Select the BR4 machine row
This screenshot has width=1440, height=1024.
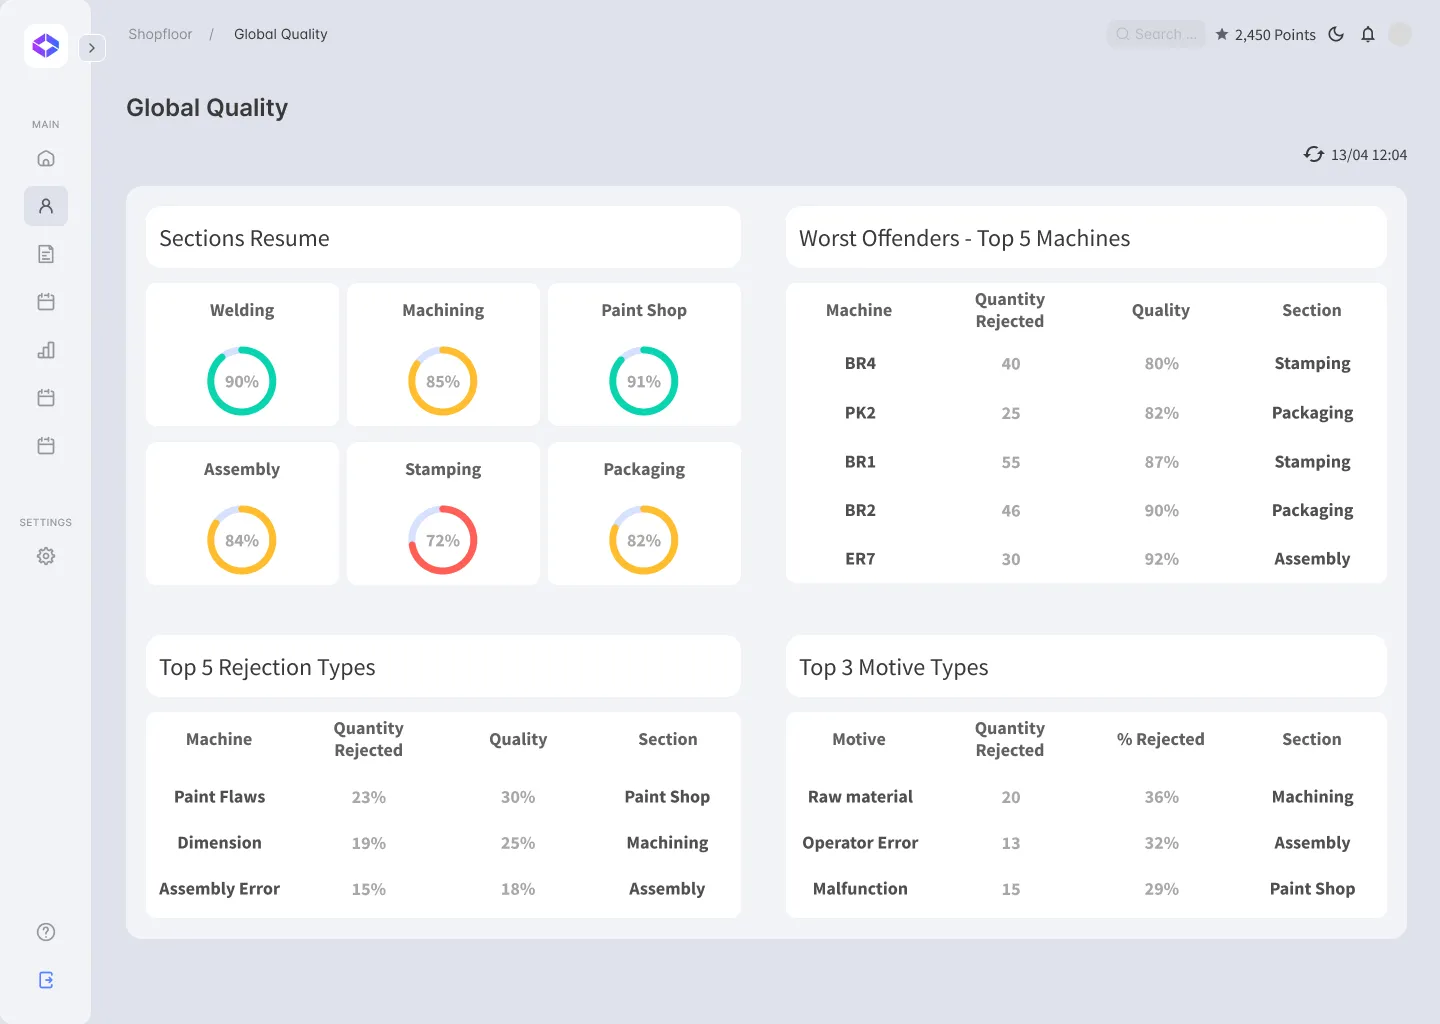point(1086,364)
